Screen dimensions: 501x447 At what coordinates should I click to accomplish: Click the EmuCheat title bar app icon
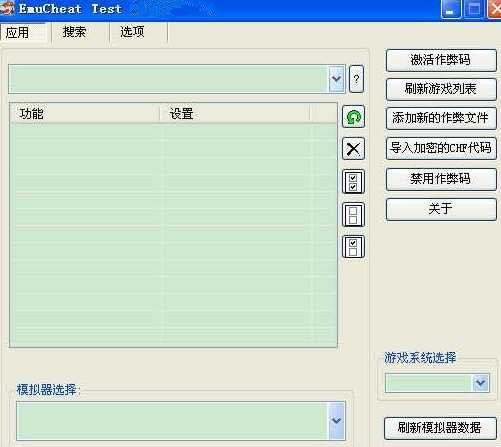point(7,8)
